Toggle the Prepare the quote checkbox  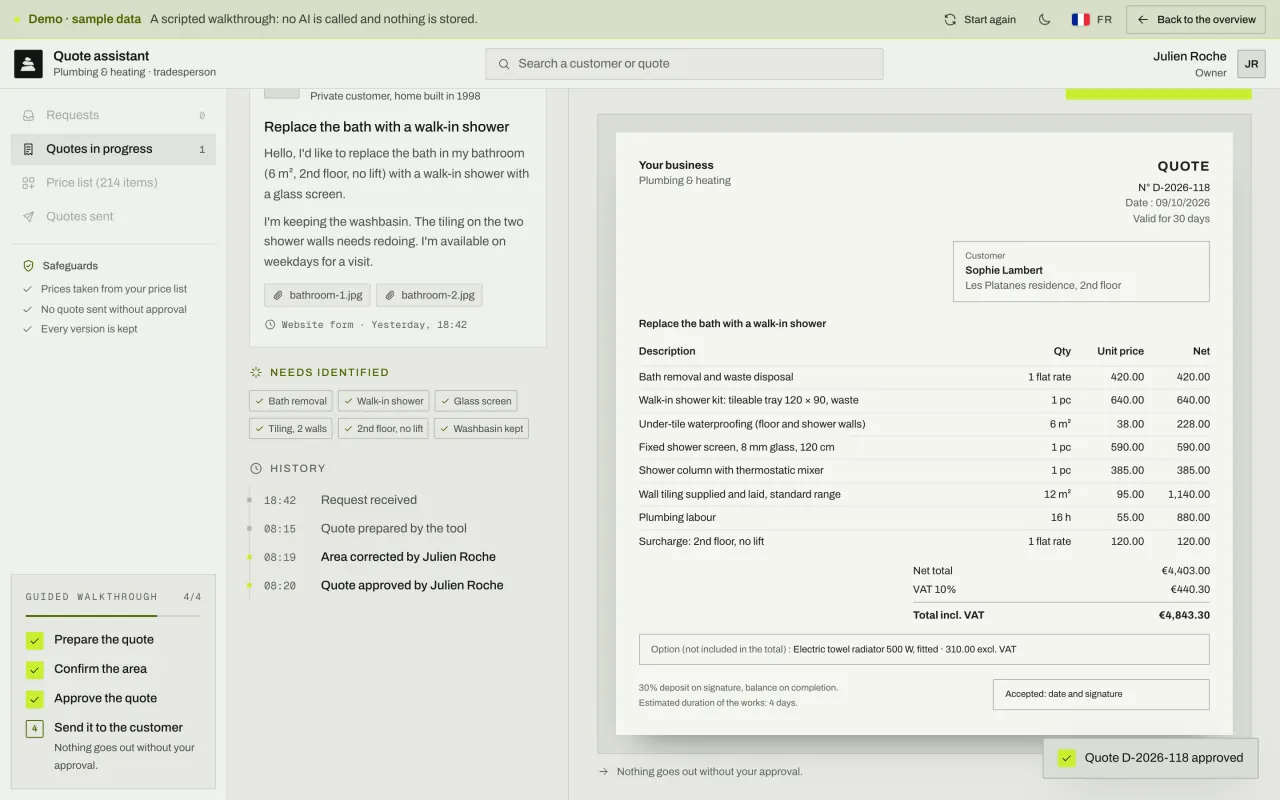tap(35, 641)
